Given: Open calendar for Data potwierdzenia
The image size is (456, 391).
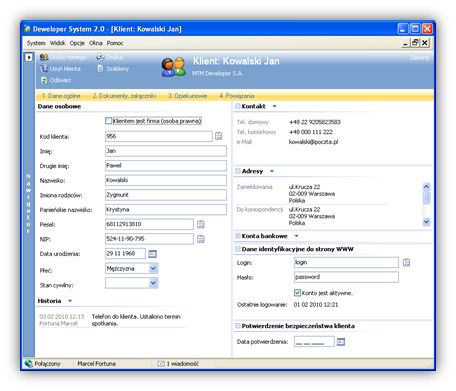Looking at the screenshot, I should coord(341,342).
